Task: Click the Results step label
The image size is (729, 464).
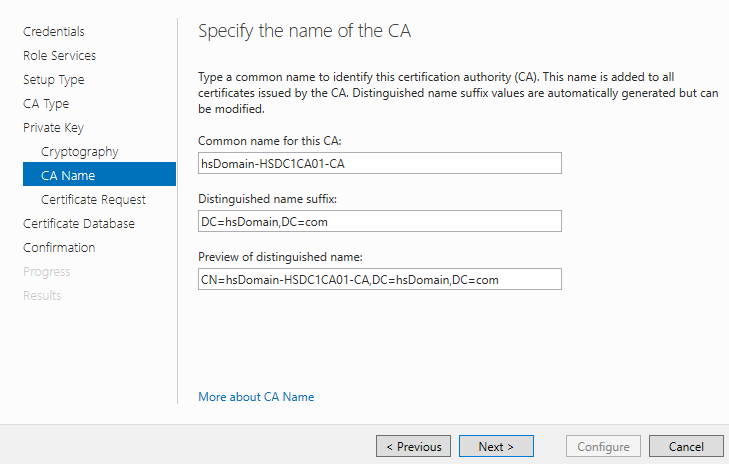Action: click(x=42, y=296)
